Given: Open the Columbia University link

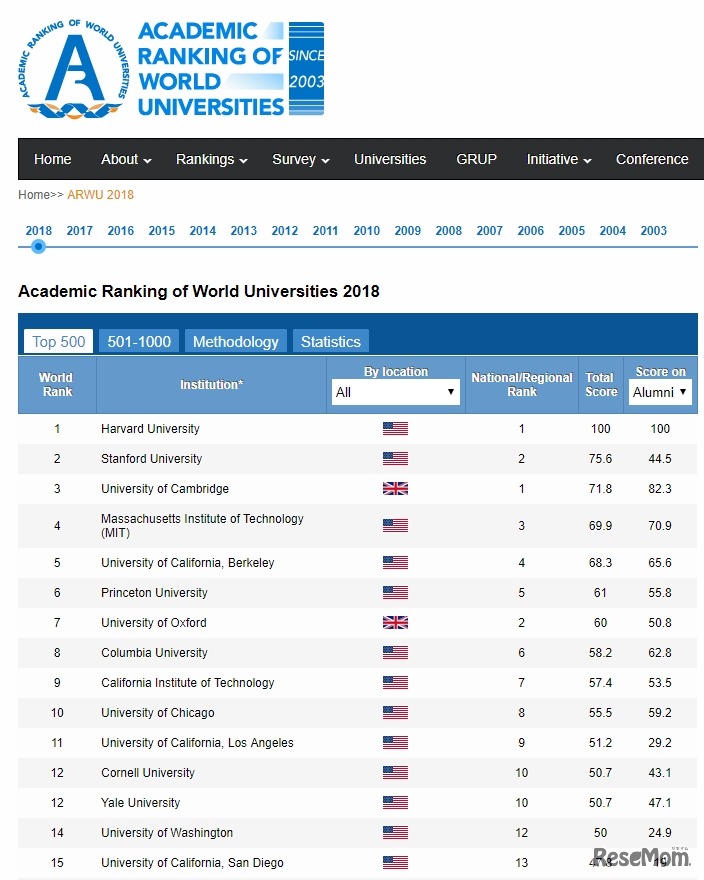Looking at the screenshot, I should [x=154, y=653].
